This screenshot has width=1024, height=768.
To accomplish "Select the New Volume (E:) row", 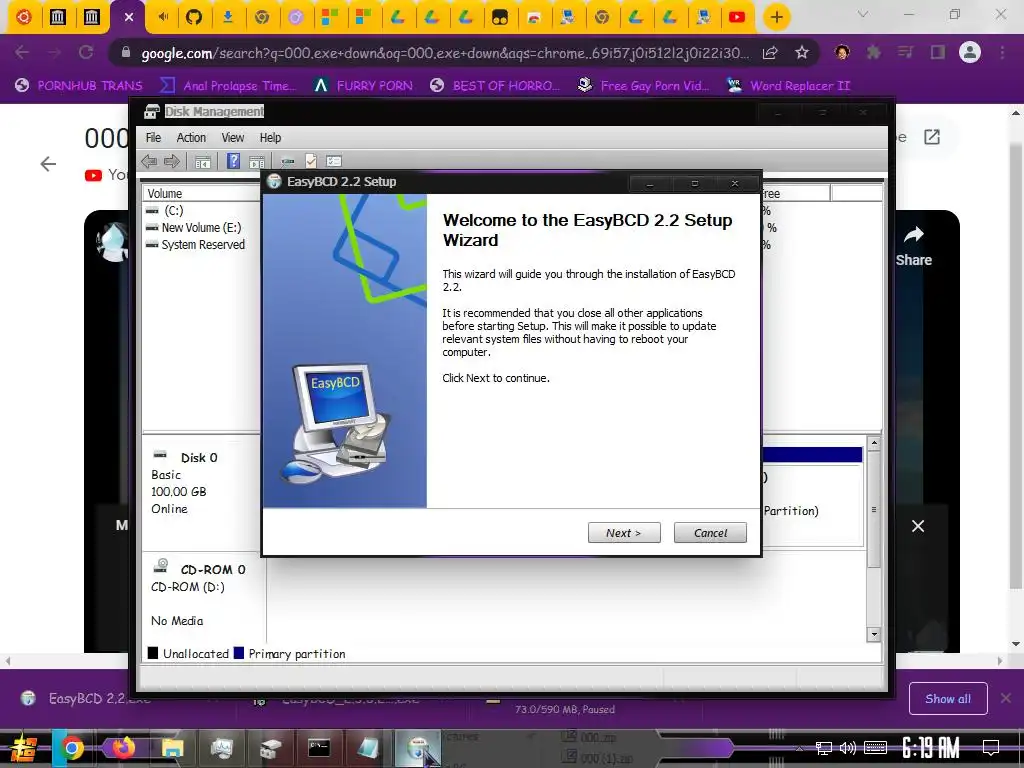I will click(x=202, y=227).
